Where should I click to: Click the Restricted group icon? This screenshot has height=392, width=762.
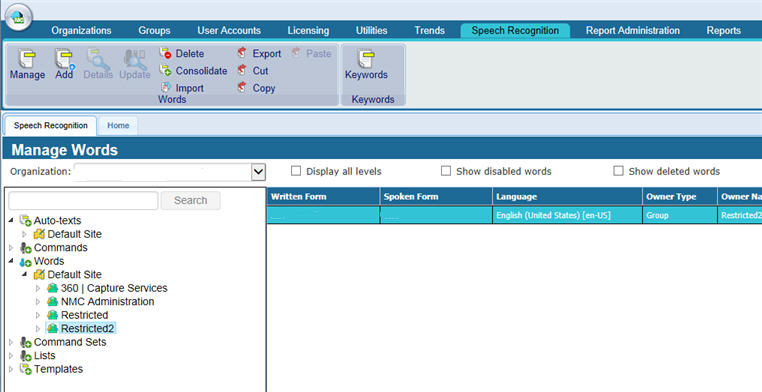tap(52, 315)
